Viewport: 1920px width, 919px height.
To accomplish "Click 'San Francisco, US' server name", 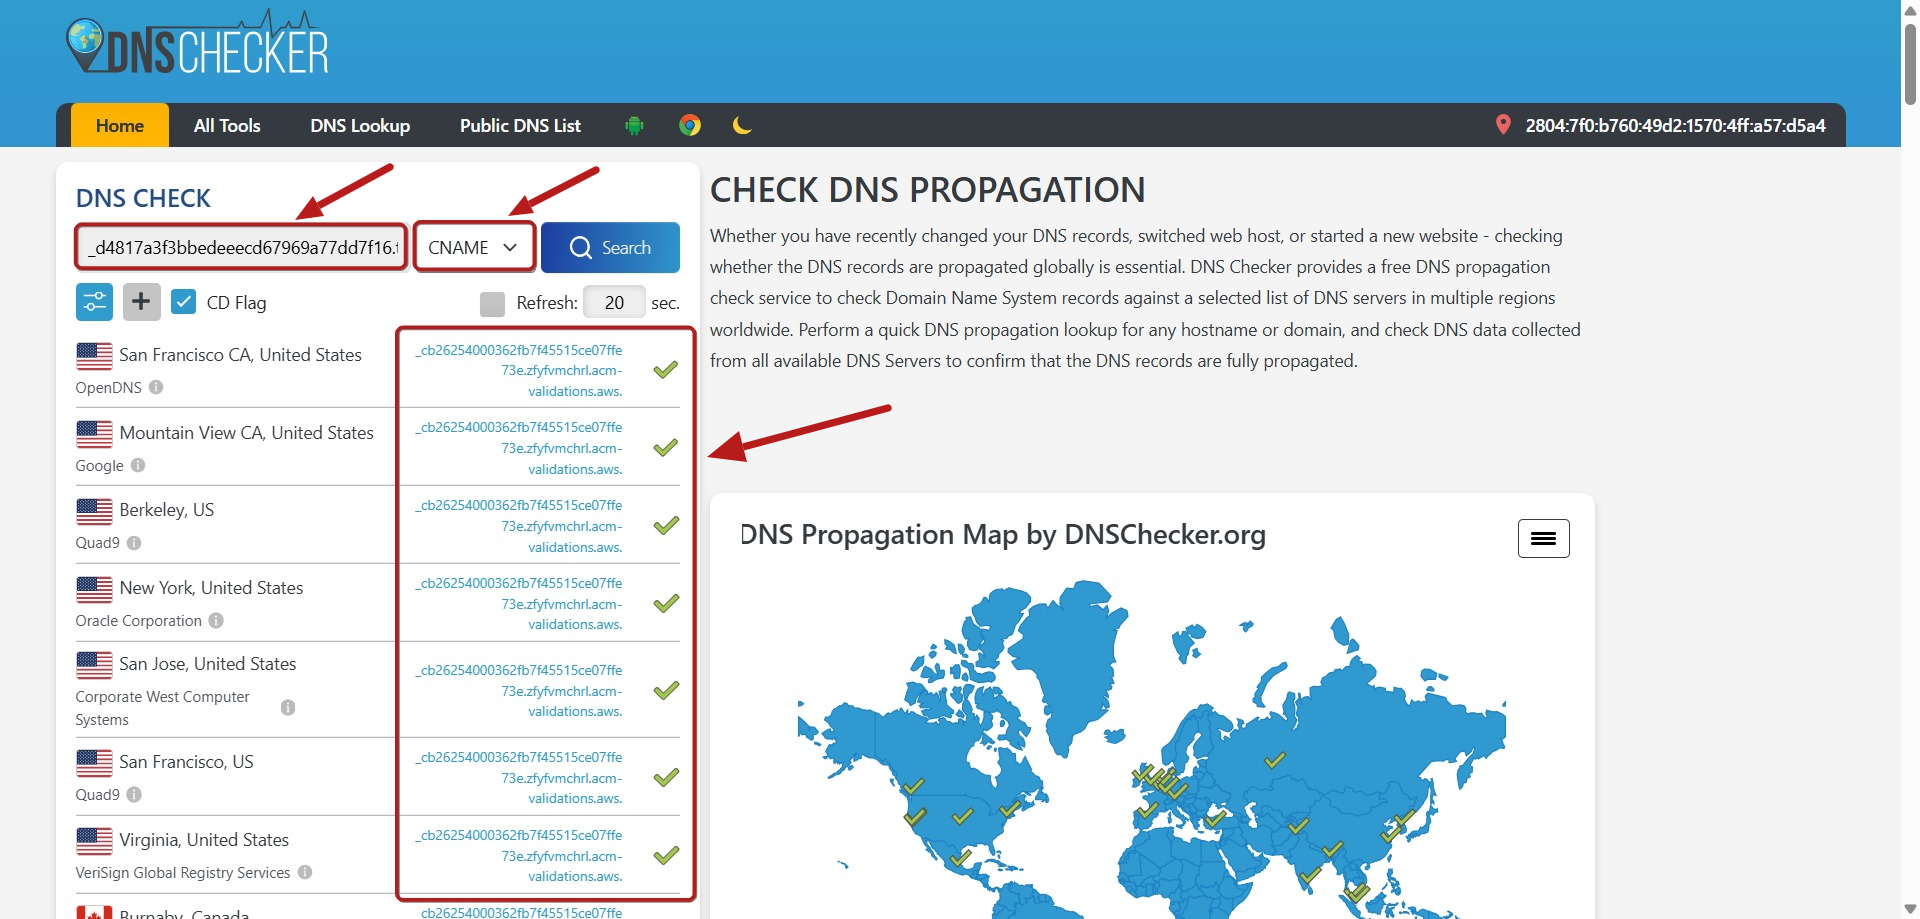I will (x=187, y=762).
